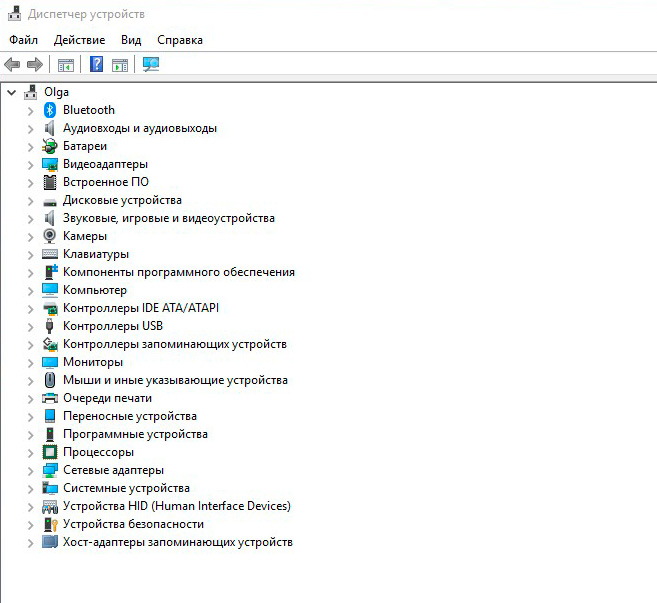
Task: Select Мыши и иные указывающие устройства
Action: pos(175,380)
